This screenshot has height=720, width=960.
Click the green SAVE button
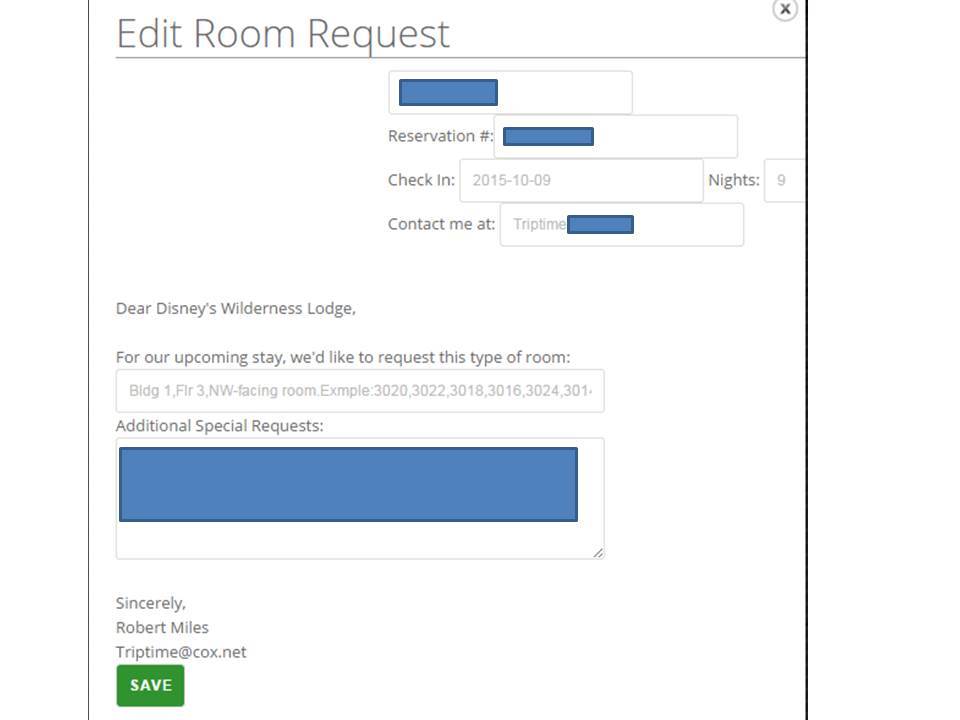(x=150, y=685)
